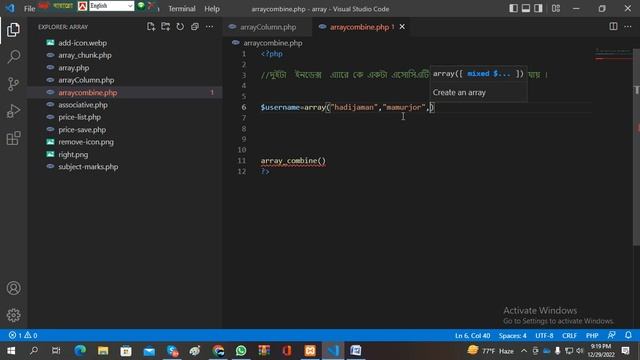Click the feedback icon in status bar
Screen dimensions: 640x360
611,335
